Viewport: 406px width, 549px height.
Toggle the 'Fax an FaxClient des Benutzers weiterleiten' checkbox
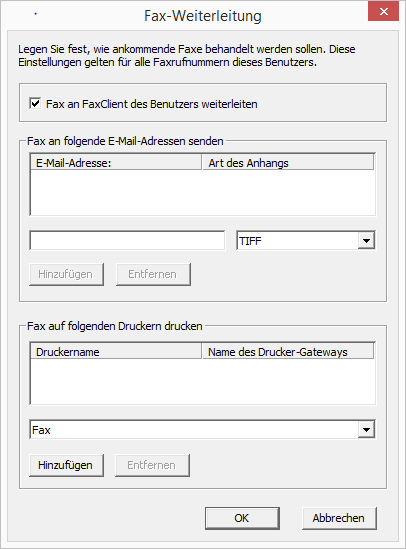click(35, 104)
